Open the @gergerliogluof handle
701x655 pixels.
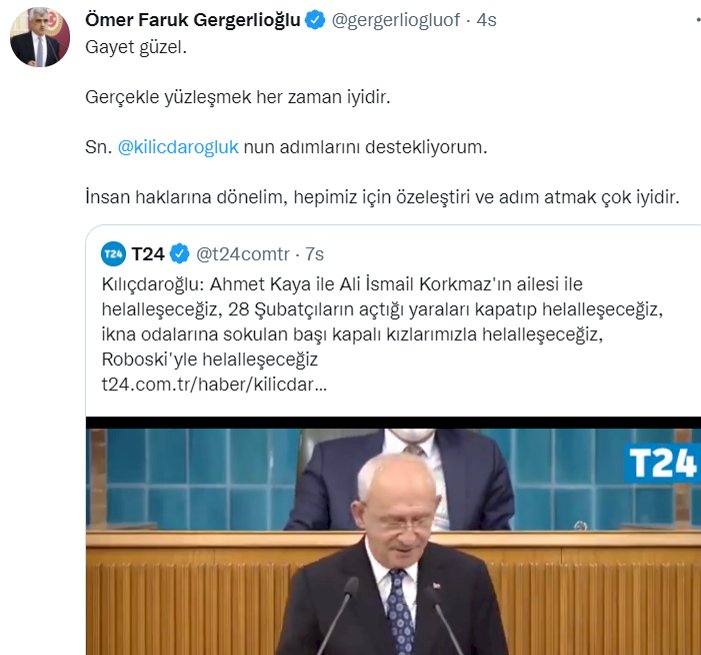tap(396, 20)
